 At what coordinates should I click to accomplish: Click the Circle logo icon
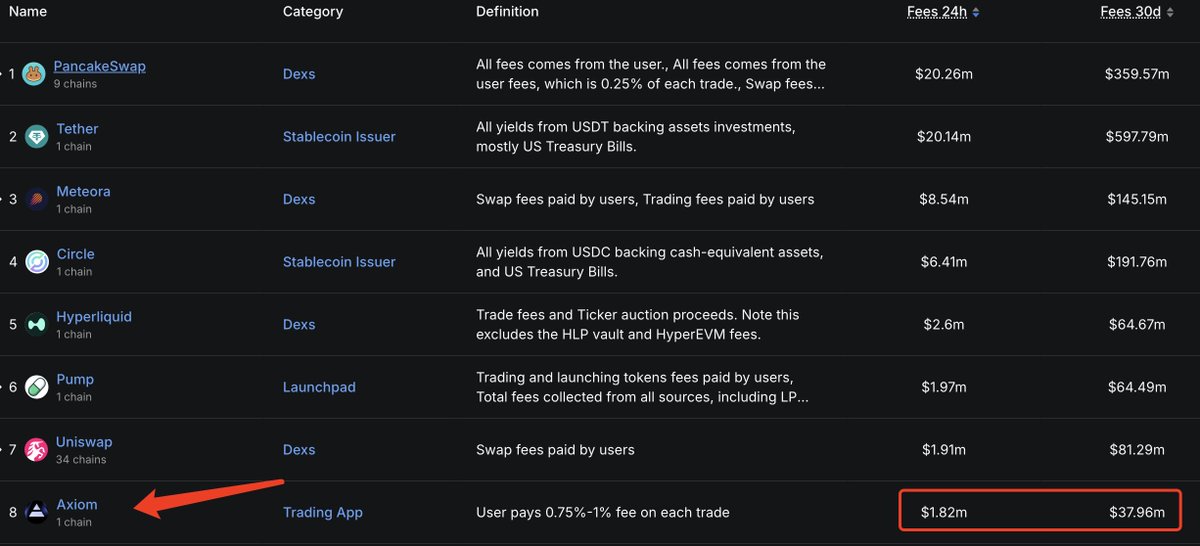[x=37, y=262]
